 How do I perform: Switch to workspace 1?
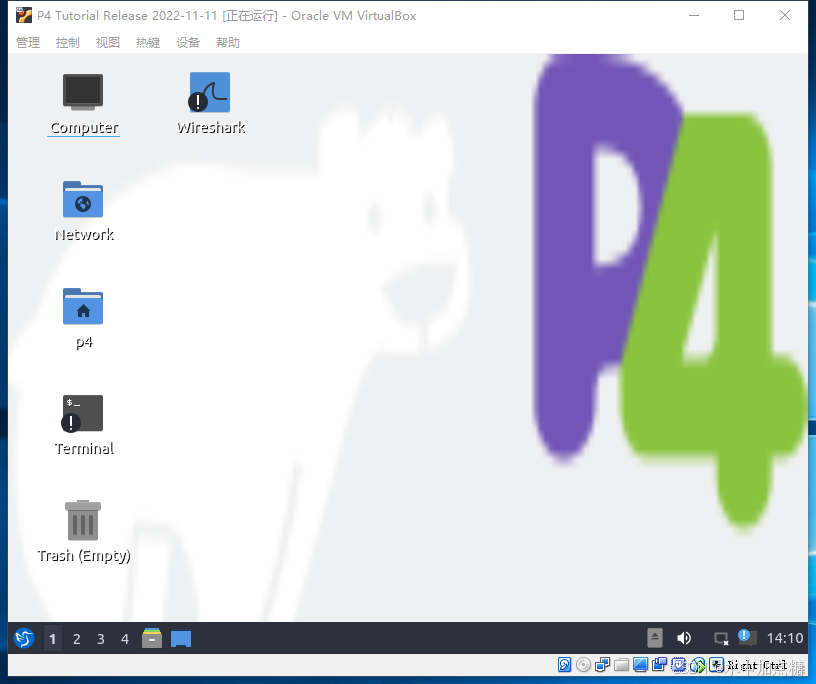tap(53, 639)
